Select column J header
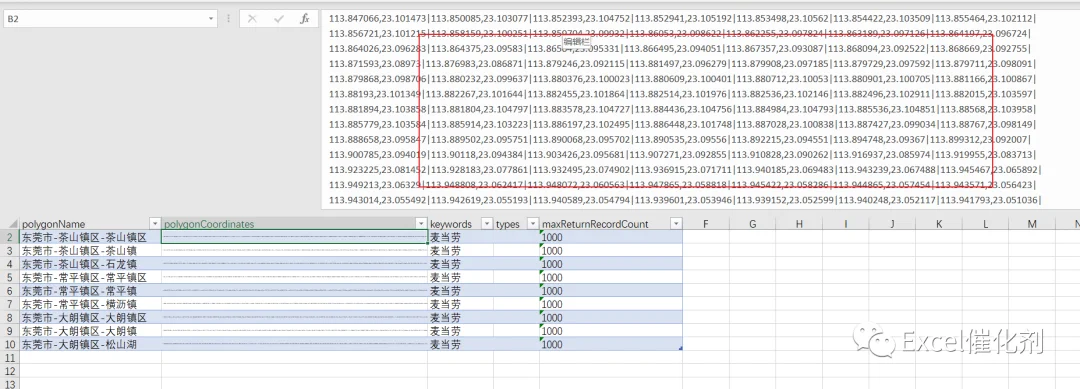This screenshot has height=389, width=1080. point(892,224)
